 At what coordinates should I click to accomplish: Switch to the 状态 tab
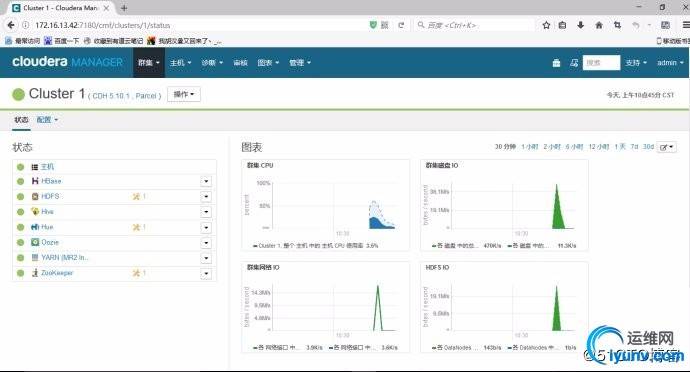21,120
